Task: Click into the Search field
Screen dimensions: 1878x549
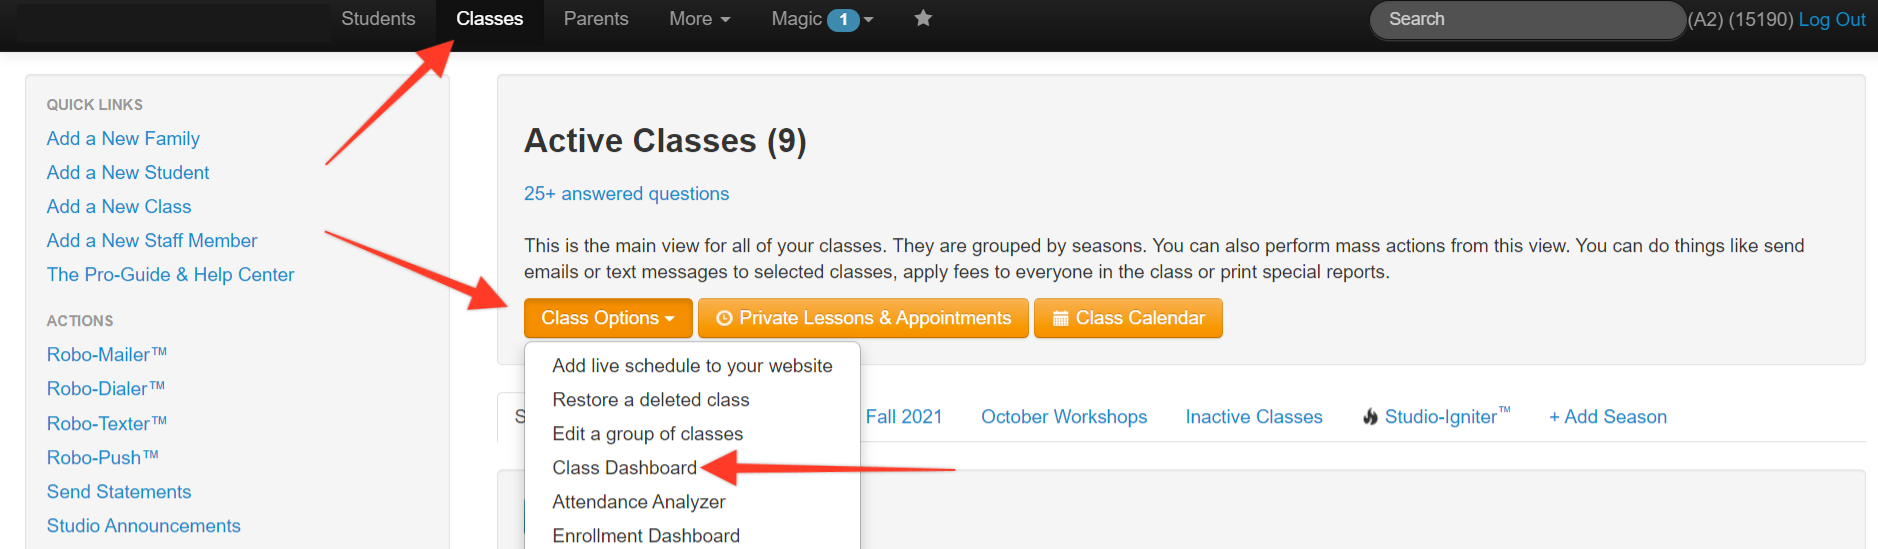Action: (1528, 20)
